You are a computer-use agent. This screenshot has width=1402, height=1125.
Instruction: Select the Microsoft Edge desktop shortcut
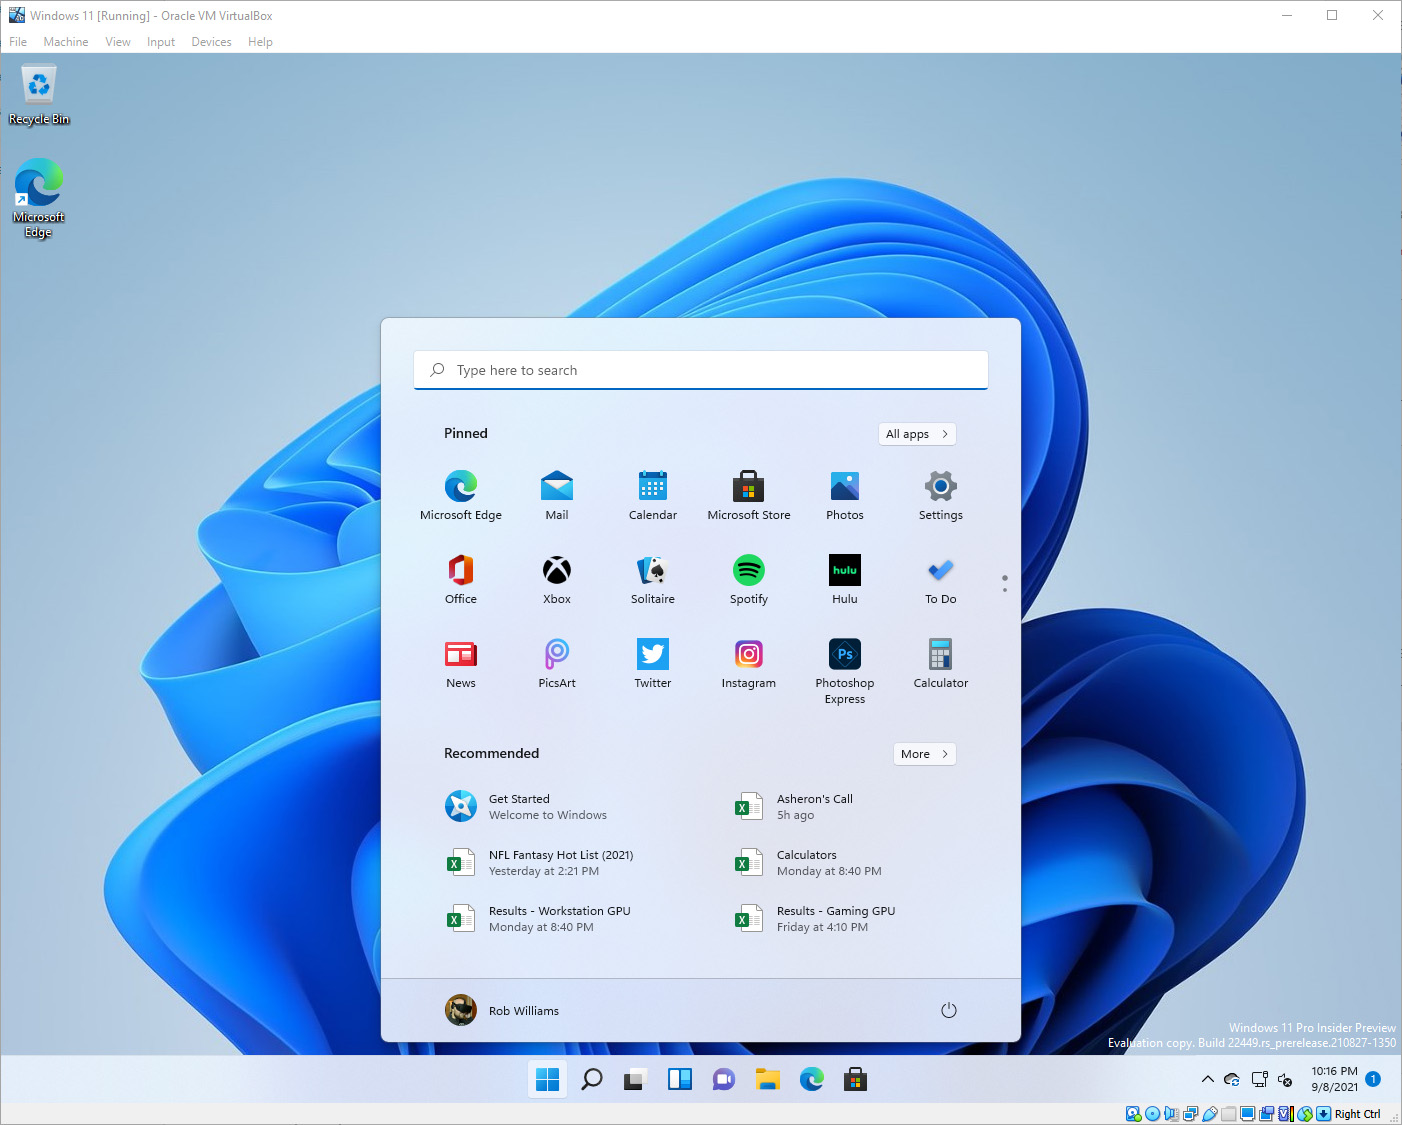point(39,198)
